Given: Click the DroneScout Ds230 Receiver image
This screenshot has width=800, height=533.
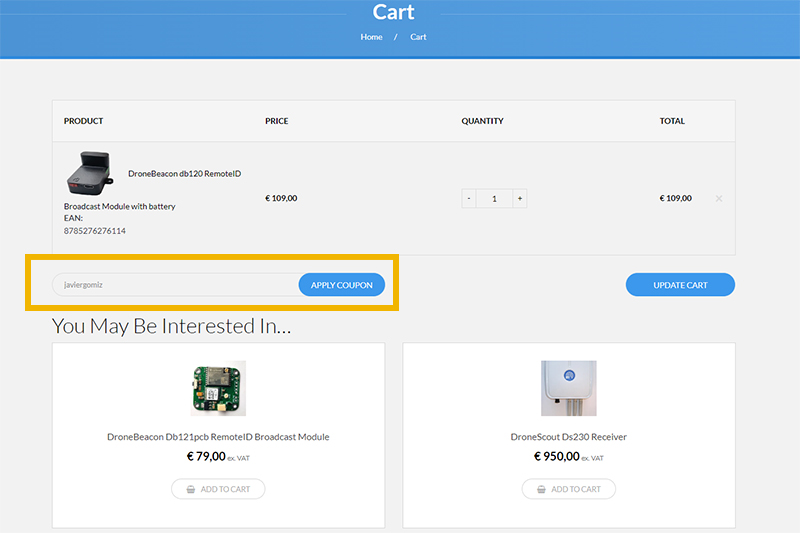Looking at the screenshot, I should tap(568, 388).
